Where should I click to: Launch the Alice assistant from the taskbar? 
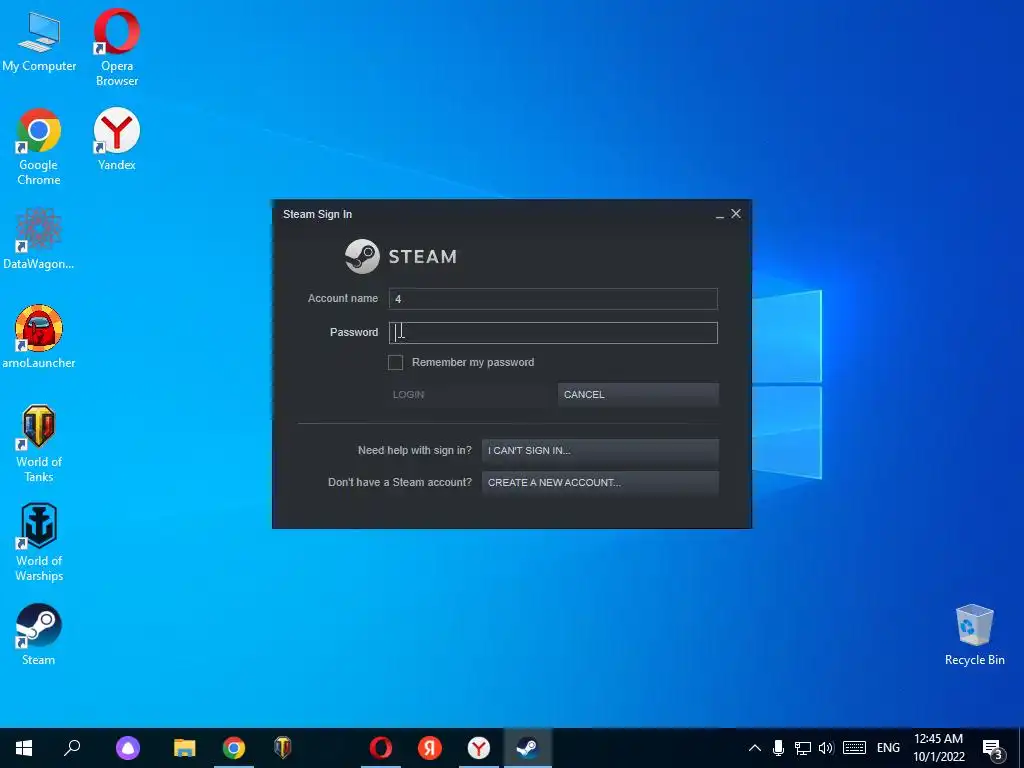[128, 748]
